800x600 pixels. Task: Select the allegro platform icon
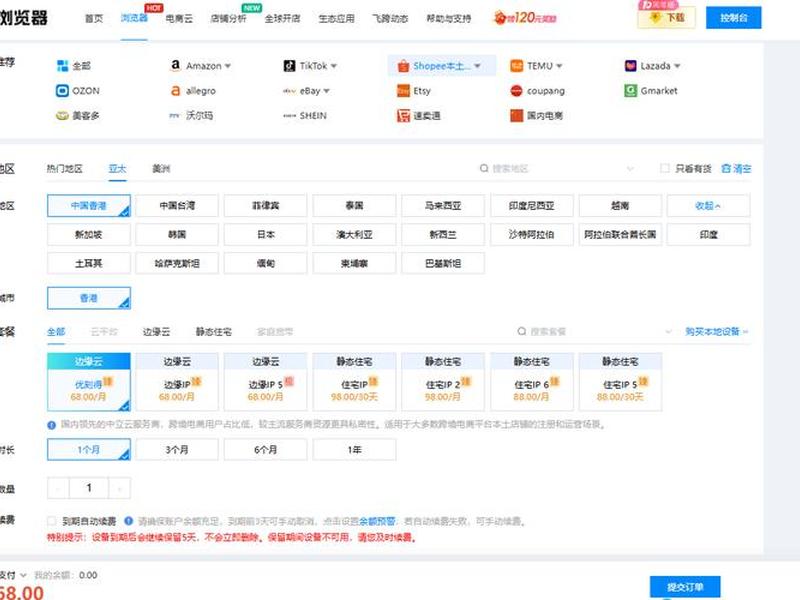[x=176, y=91]
